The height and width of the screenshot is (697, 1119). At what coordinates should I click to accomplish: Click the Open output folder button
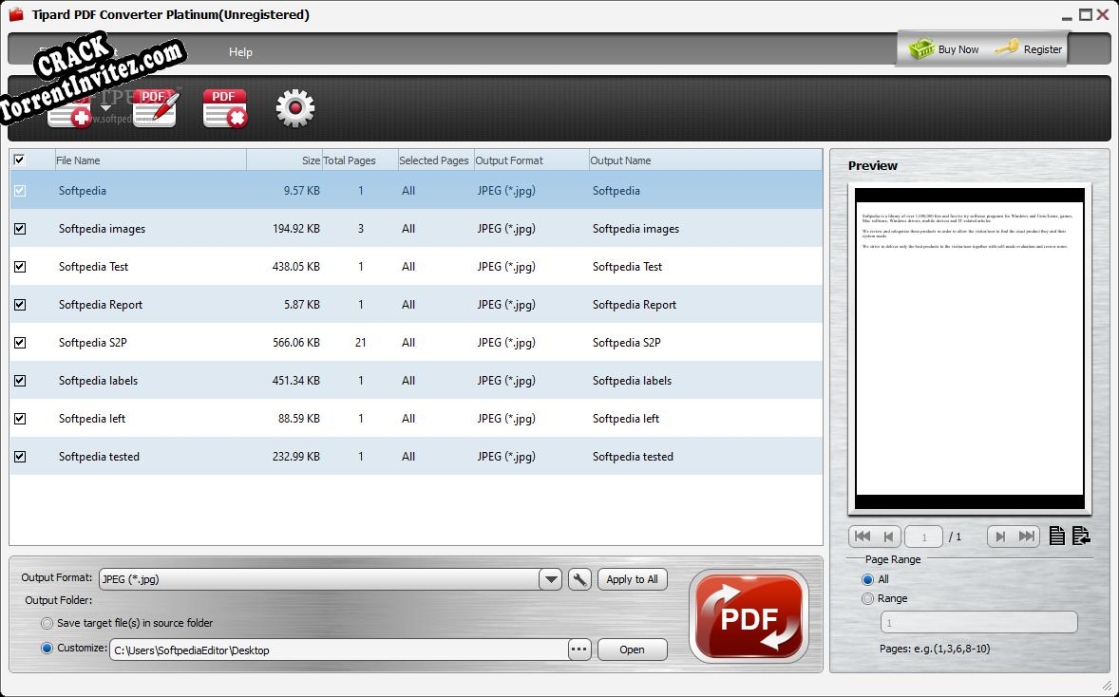click(632, 649)
